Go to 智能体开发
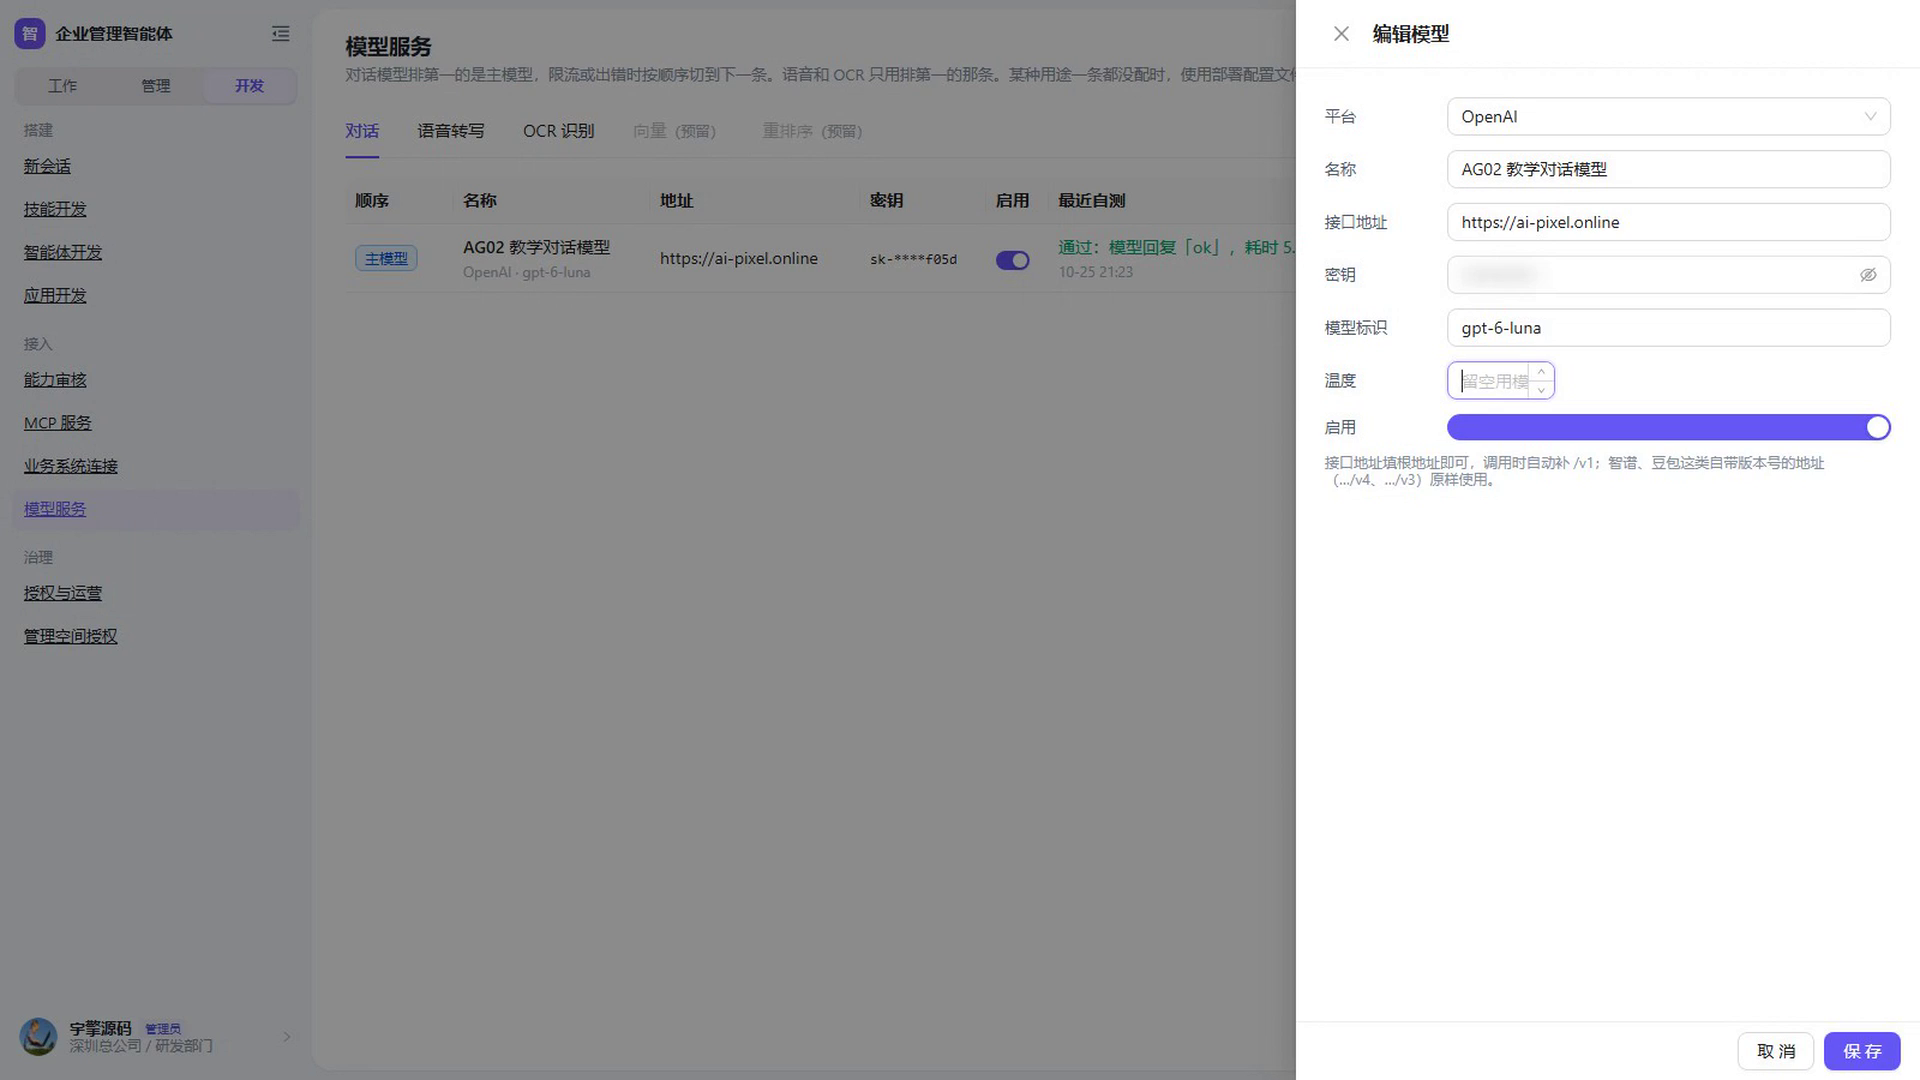 (x=63, y=252)
